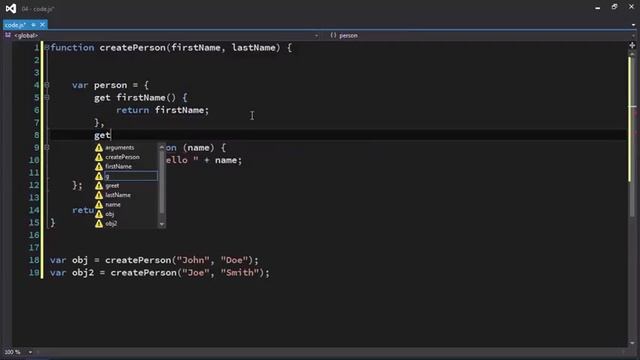
Task: Click the editor split-window handle icon
Action: pyautogui.click(x=632, y=45)
